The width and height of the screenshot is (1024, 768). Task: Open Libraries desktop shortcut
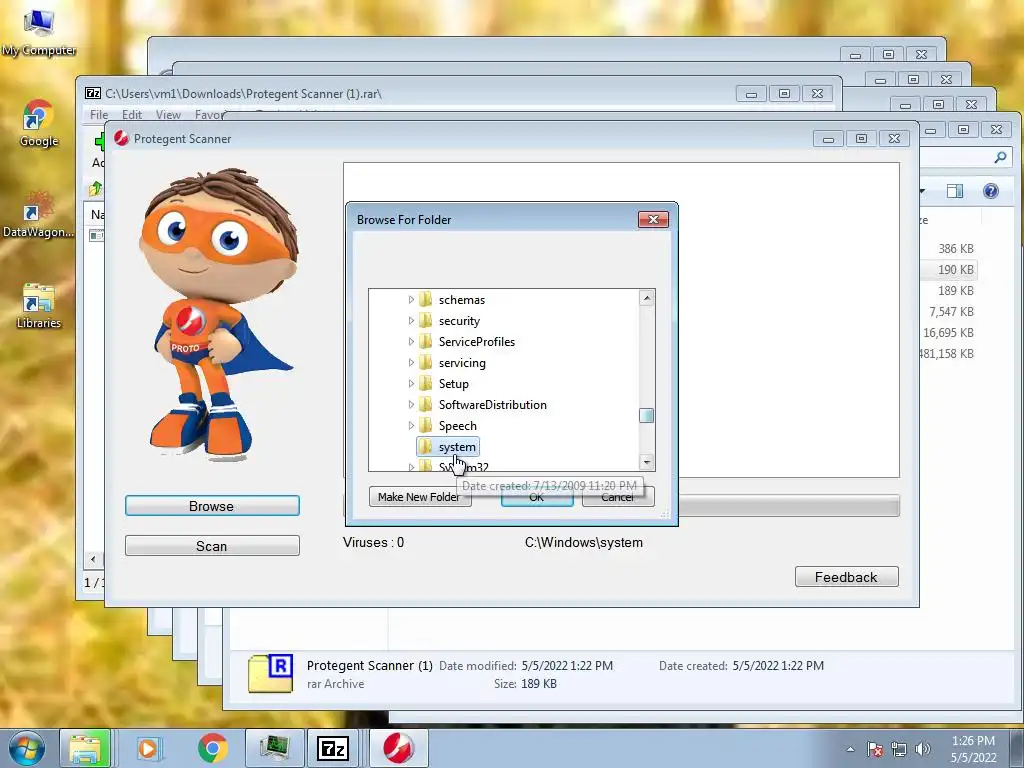(39, 306)
